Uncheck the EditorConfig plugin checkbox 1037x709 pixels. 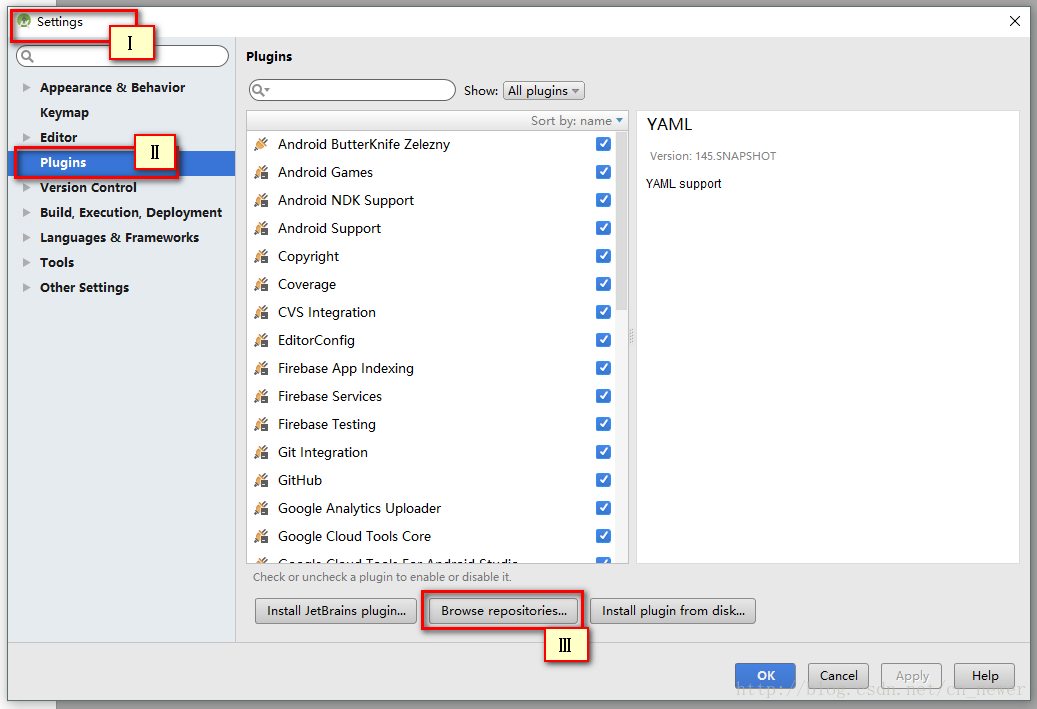pos(603,340)
